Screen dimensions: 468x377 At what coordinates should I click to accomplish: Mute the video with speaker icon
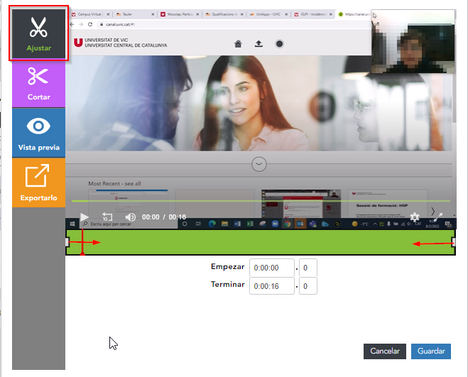point(130,217)
